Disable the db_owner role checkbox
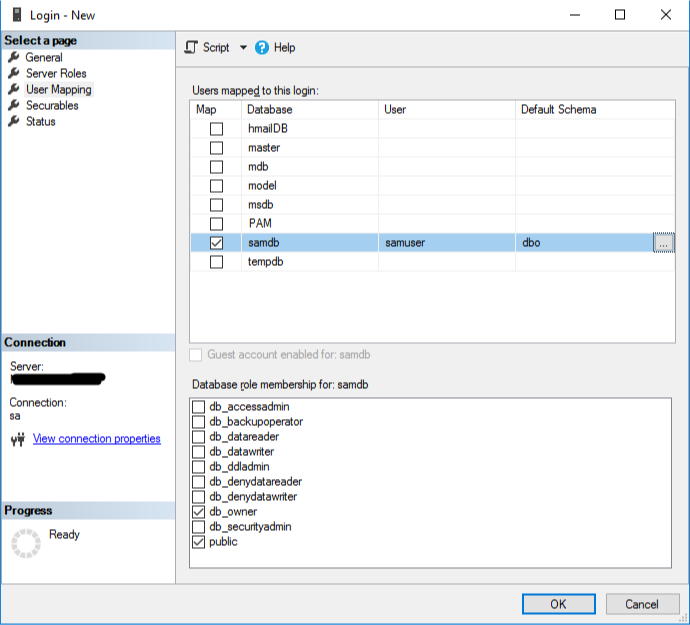690x625 pixels. (x=198, y=512)
